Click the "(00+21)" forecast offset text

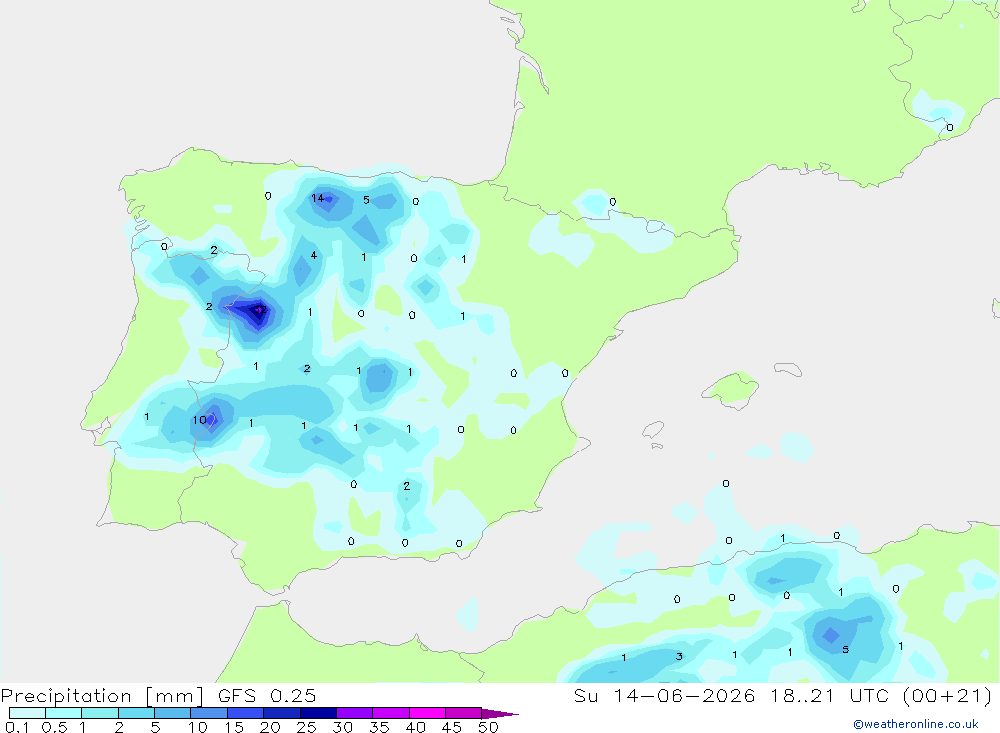coord(947,696)
